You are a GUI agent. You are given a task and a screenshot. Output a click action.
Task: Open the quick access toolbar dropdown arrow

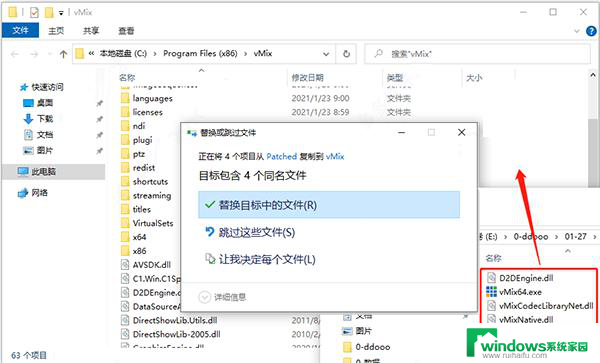60,13
